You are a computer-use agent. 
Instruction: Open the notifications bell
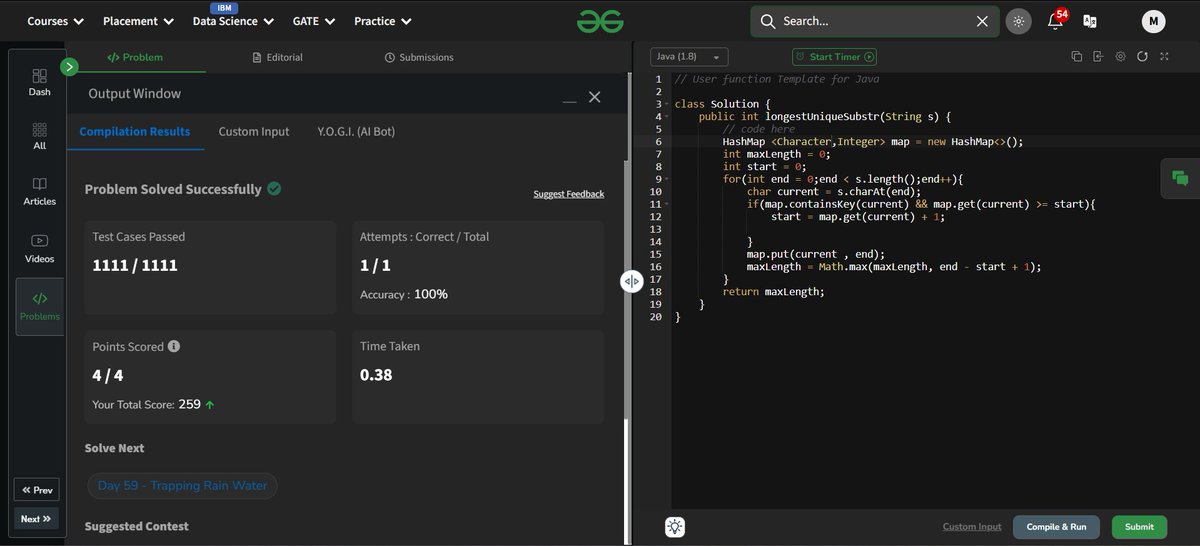[x=1054, y=21]
